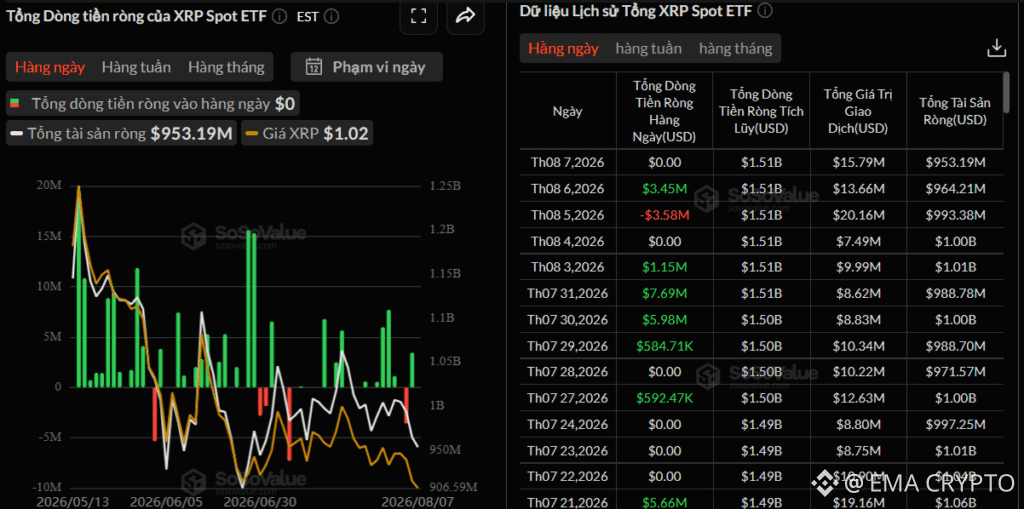Image resolution: width=1024 pixels, height=509 pixels.
Task: Switch table to hàng tháng
Action: (735, 48)
